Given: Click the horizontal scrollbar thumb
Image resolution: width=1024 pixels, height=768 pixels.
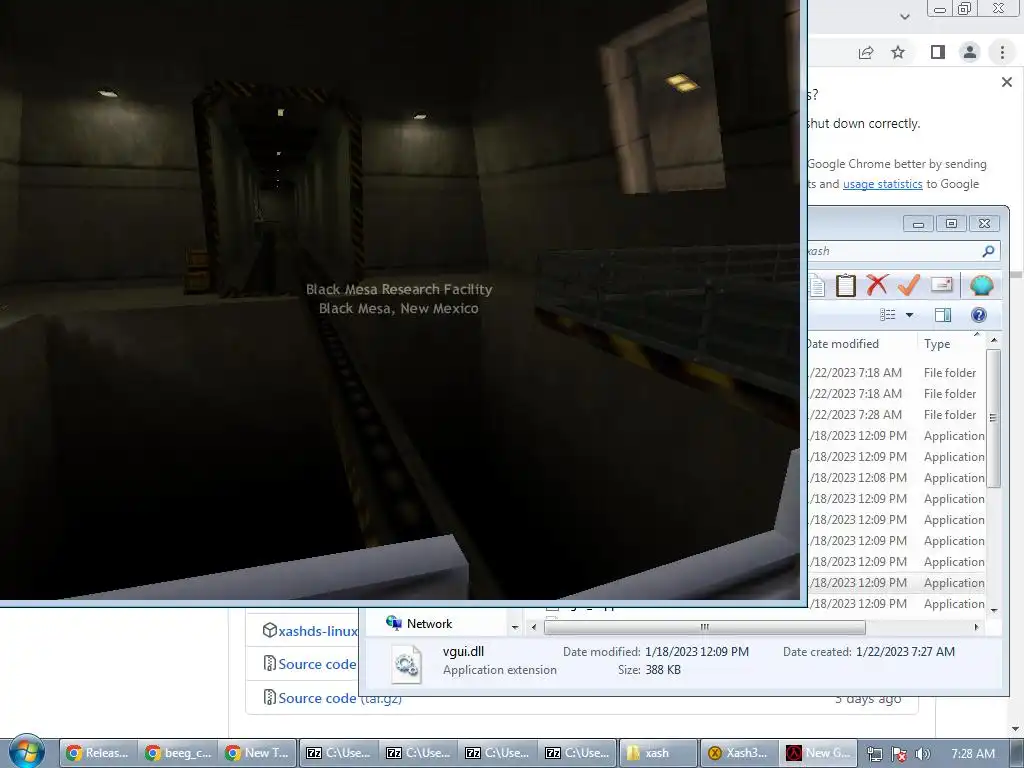Looking at the screenshot, I should pyautogui.click(x=705, y=627).
